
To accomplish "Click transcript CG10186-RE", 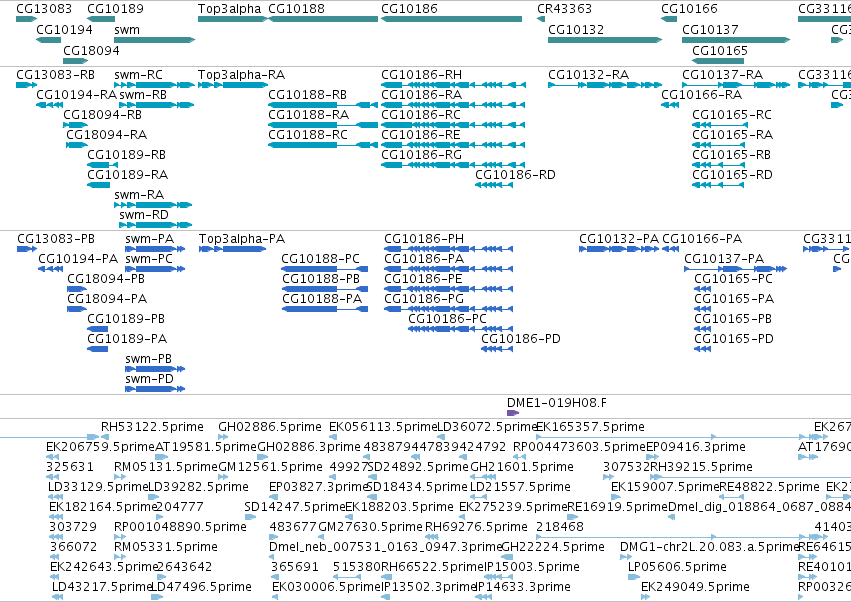I will [x=421, y=135].
